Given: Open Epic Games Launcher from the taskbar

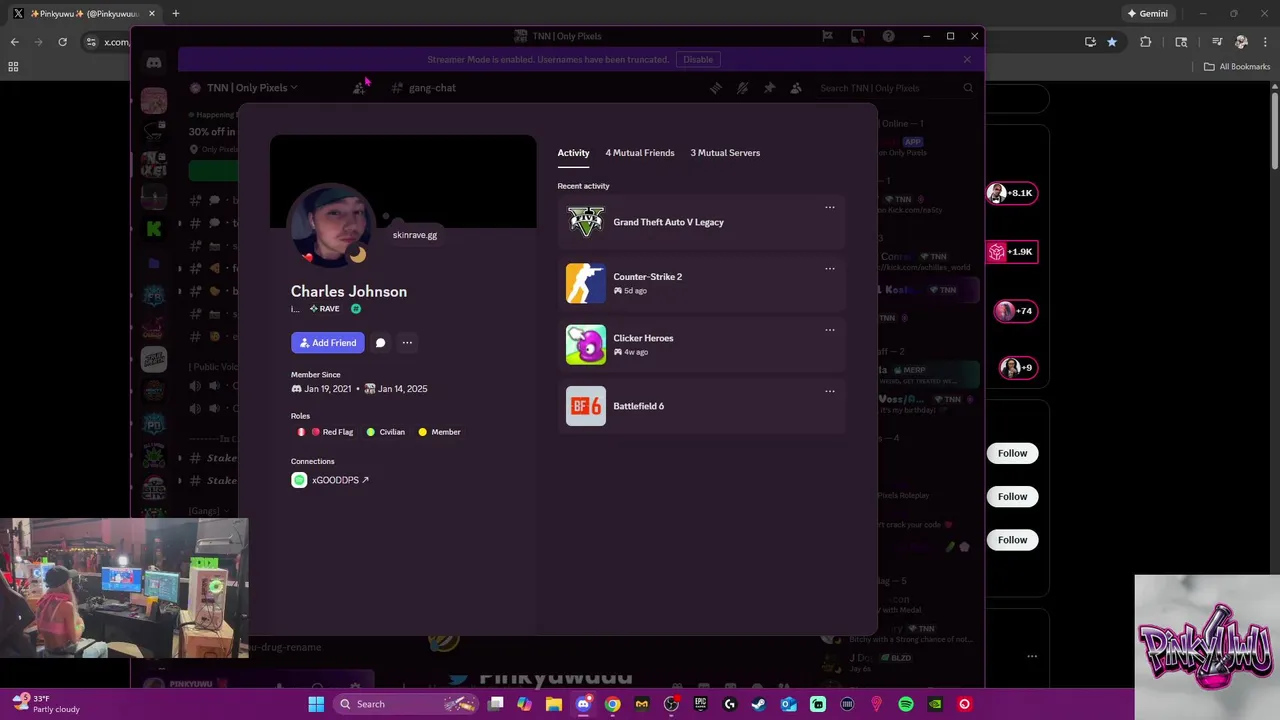Looking at the screenshot, I should (700, 704).
